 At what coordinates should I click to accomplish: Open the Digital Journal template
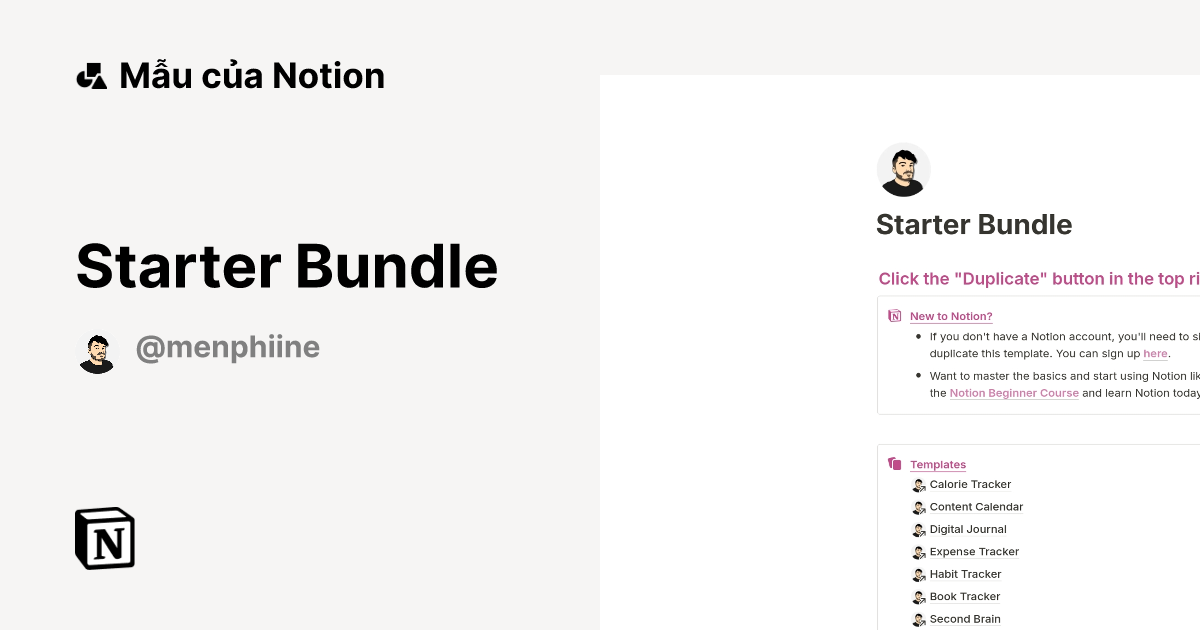(x=967, y=529)
